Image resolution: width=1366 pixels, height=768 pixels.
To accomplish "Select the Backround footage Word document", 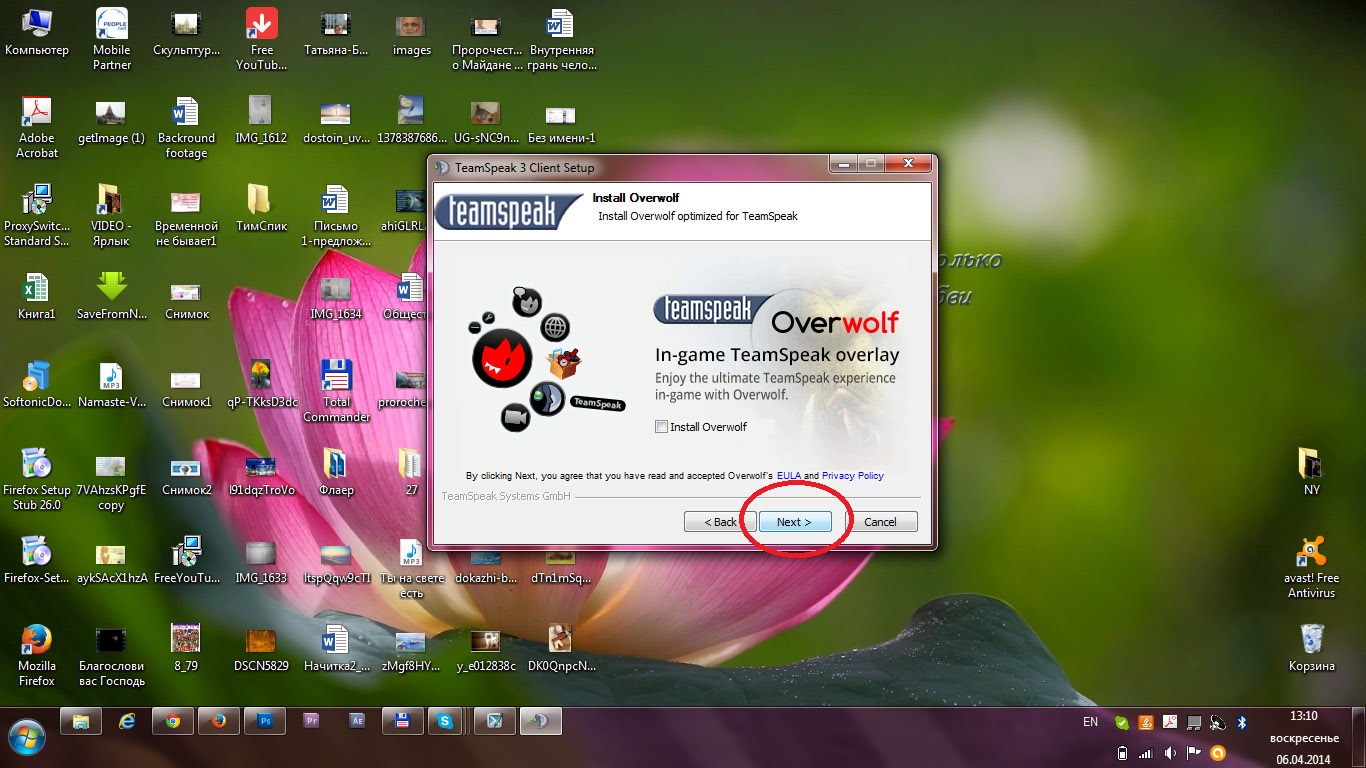I will tap(186, 127).
